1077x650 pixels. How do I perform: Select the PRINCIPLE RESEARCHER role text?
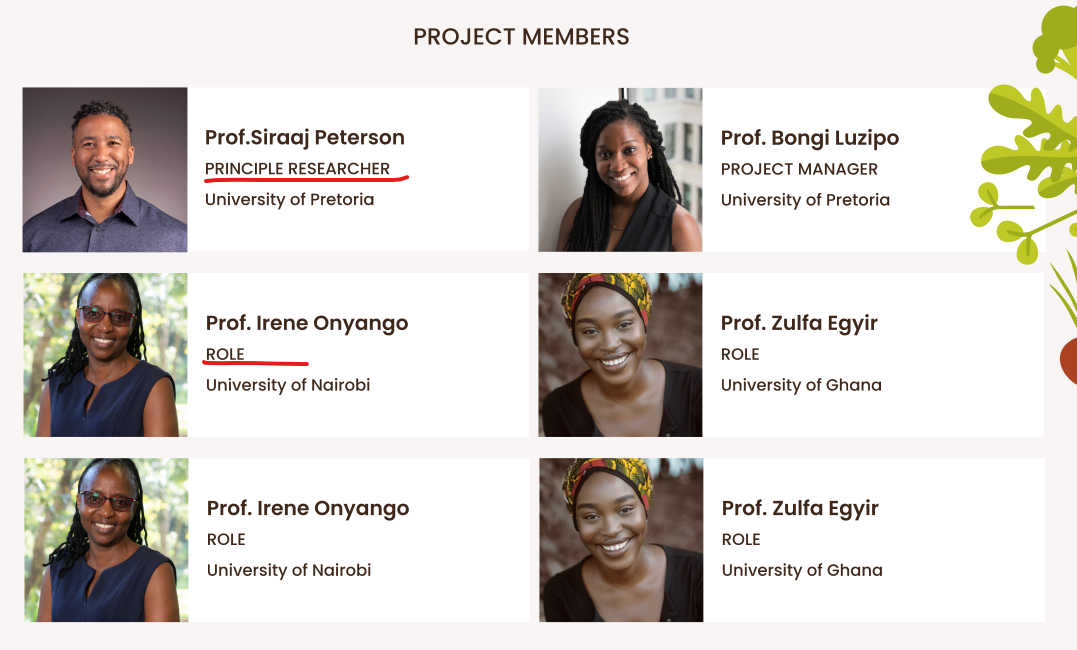click(x=297, y=168)
